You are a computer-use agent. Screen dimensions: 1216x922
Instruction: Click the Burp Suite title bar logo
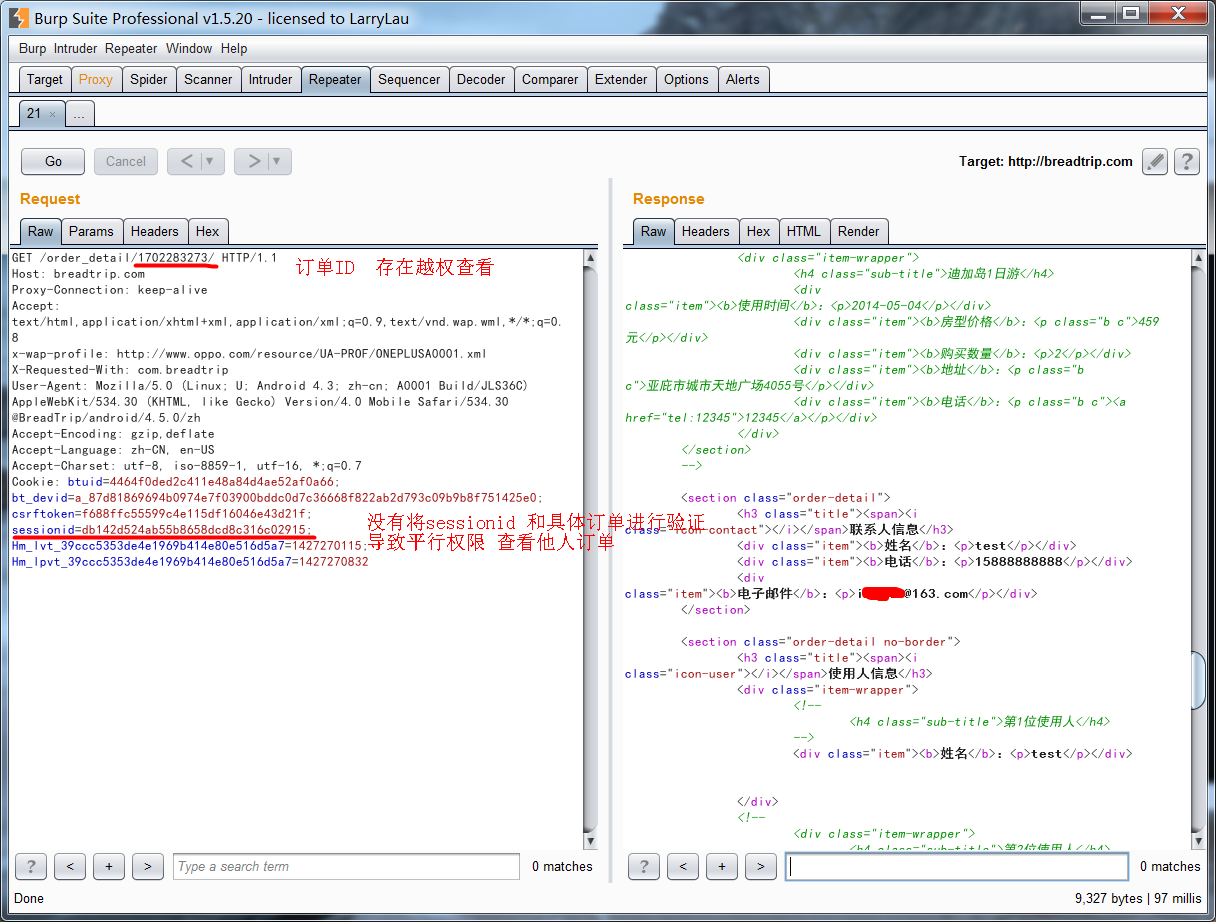point(19,16)
